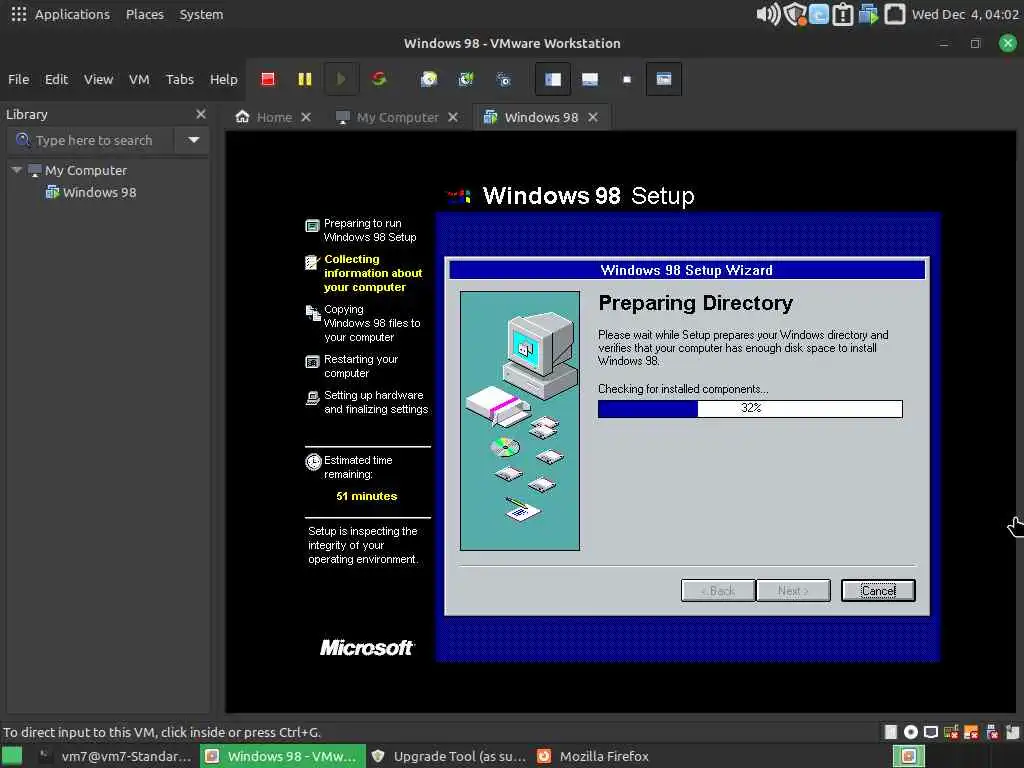Click the blue application tray icon
1024x768 pixels.
coord(819,14)
